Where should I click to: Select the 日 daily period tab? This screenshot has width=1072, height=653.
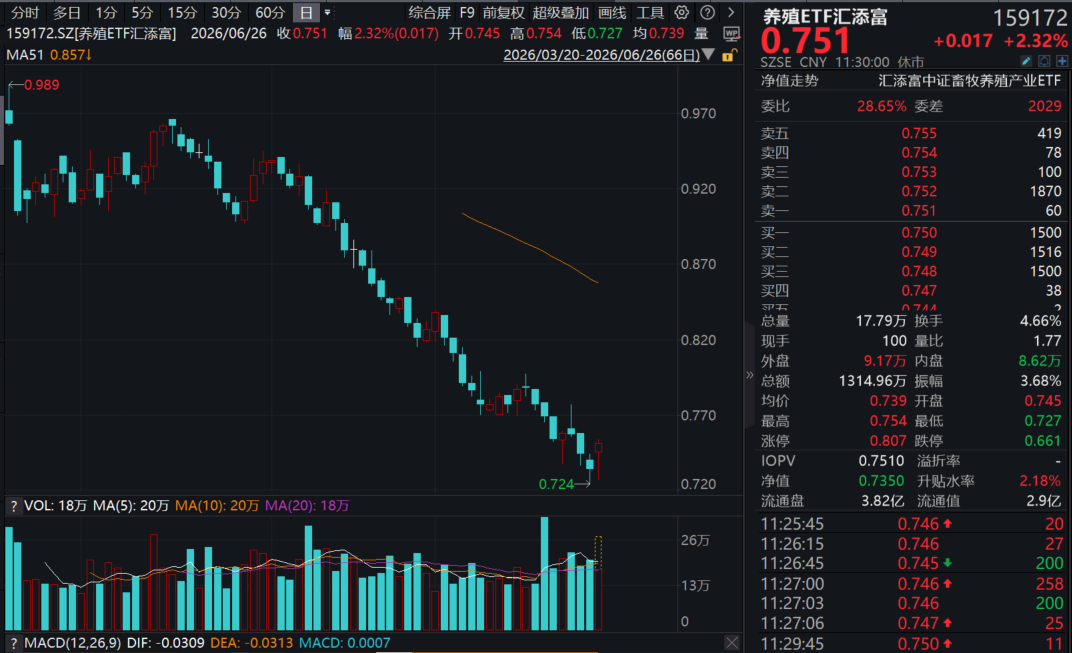click(306, 12)
